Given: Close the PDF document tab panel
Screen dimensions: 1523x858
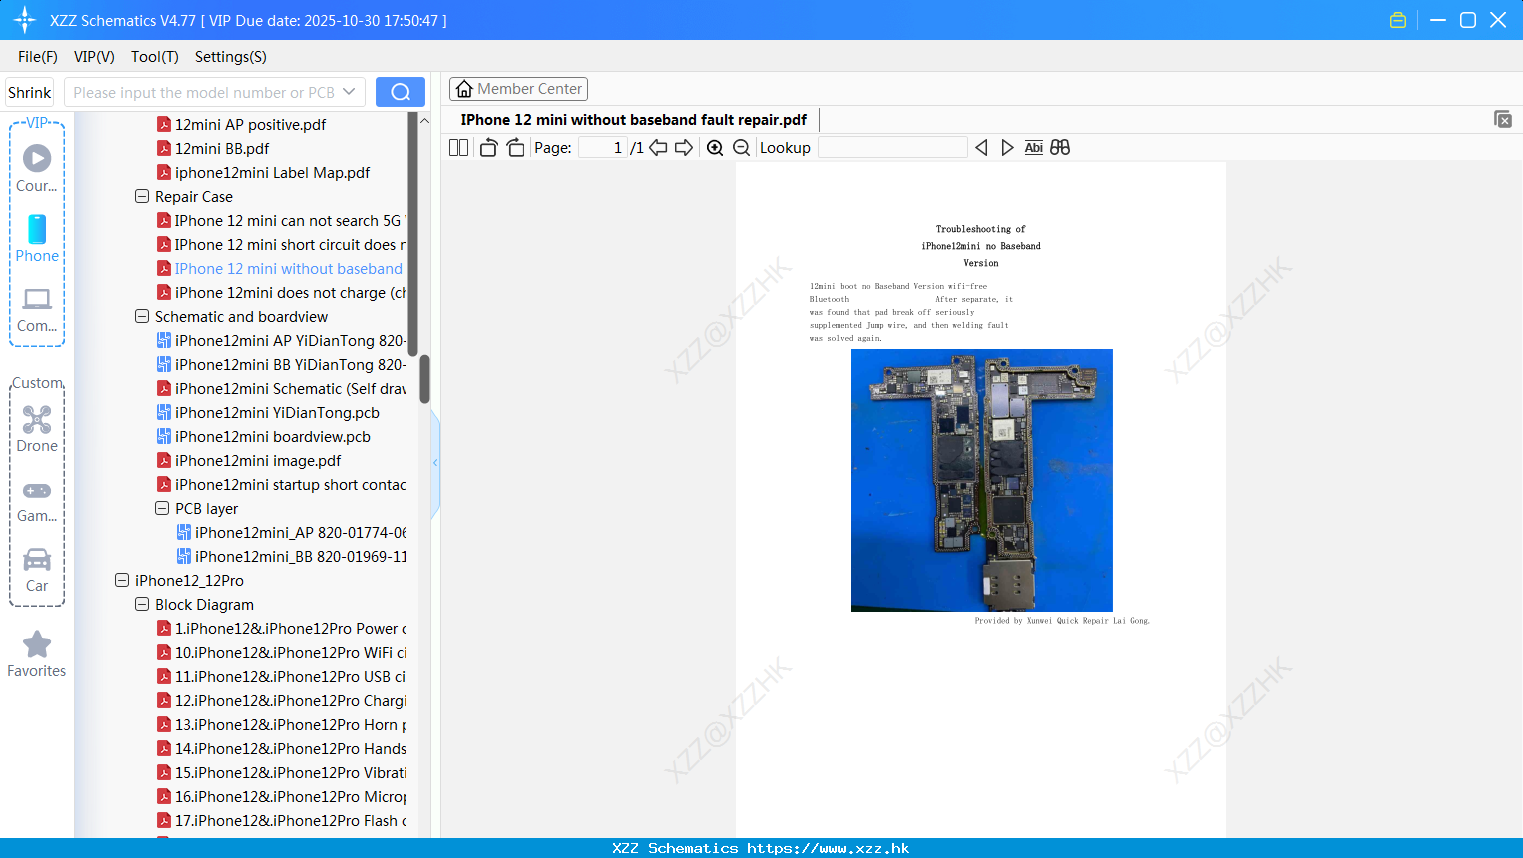Looking at the screenshot, I should point(1502,119).
